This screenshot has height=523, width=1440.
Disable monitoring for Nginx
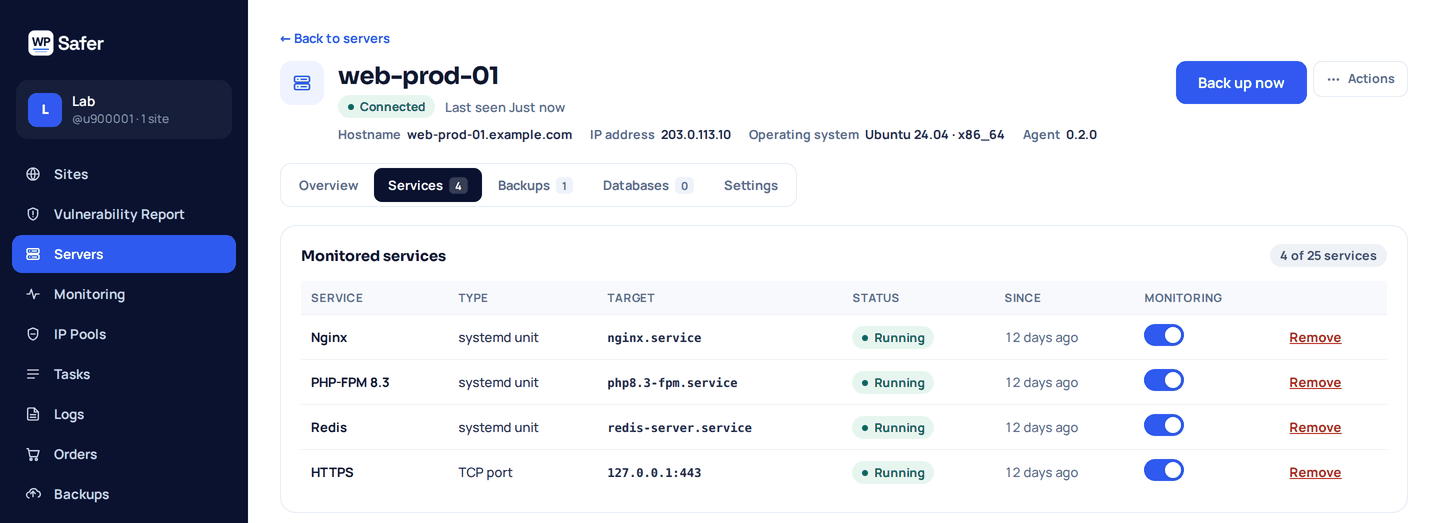tap(1164, 335)
